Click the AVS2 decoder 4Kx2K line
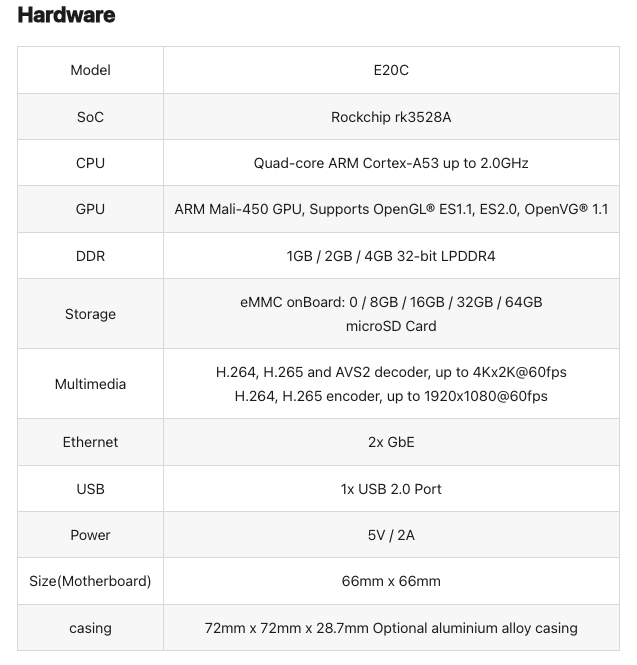Viewport: 637px width, 665px height. 391,372
